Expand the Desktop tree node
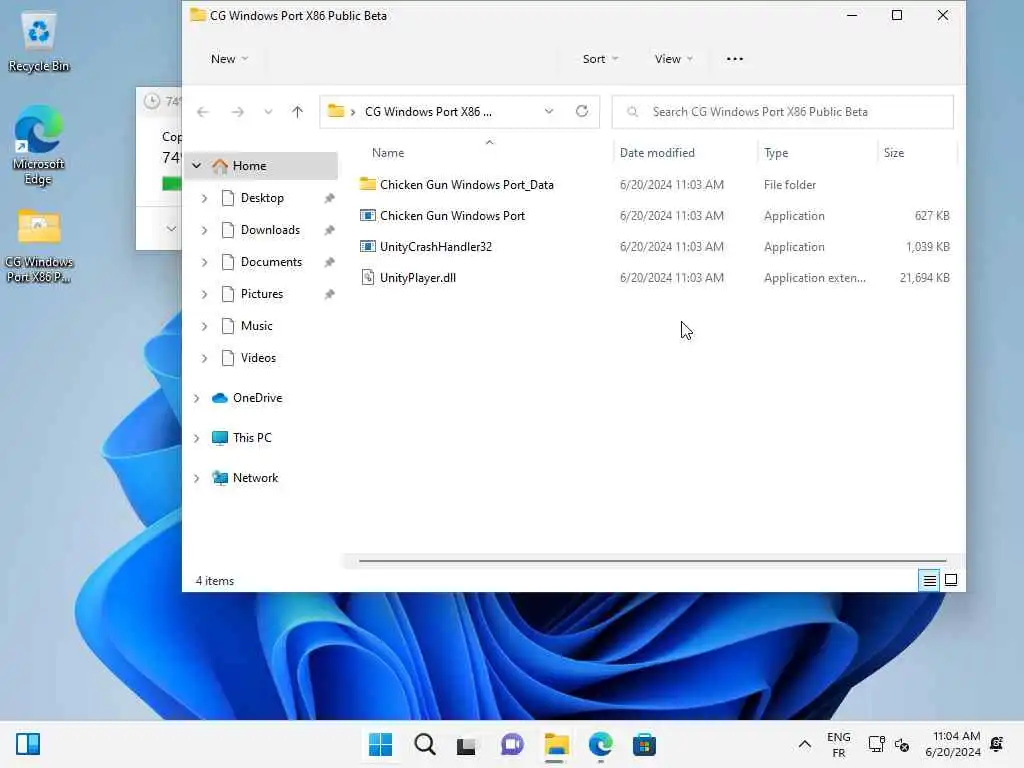The height and width of the screenshot is (768, 1024). coord(204,198)
